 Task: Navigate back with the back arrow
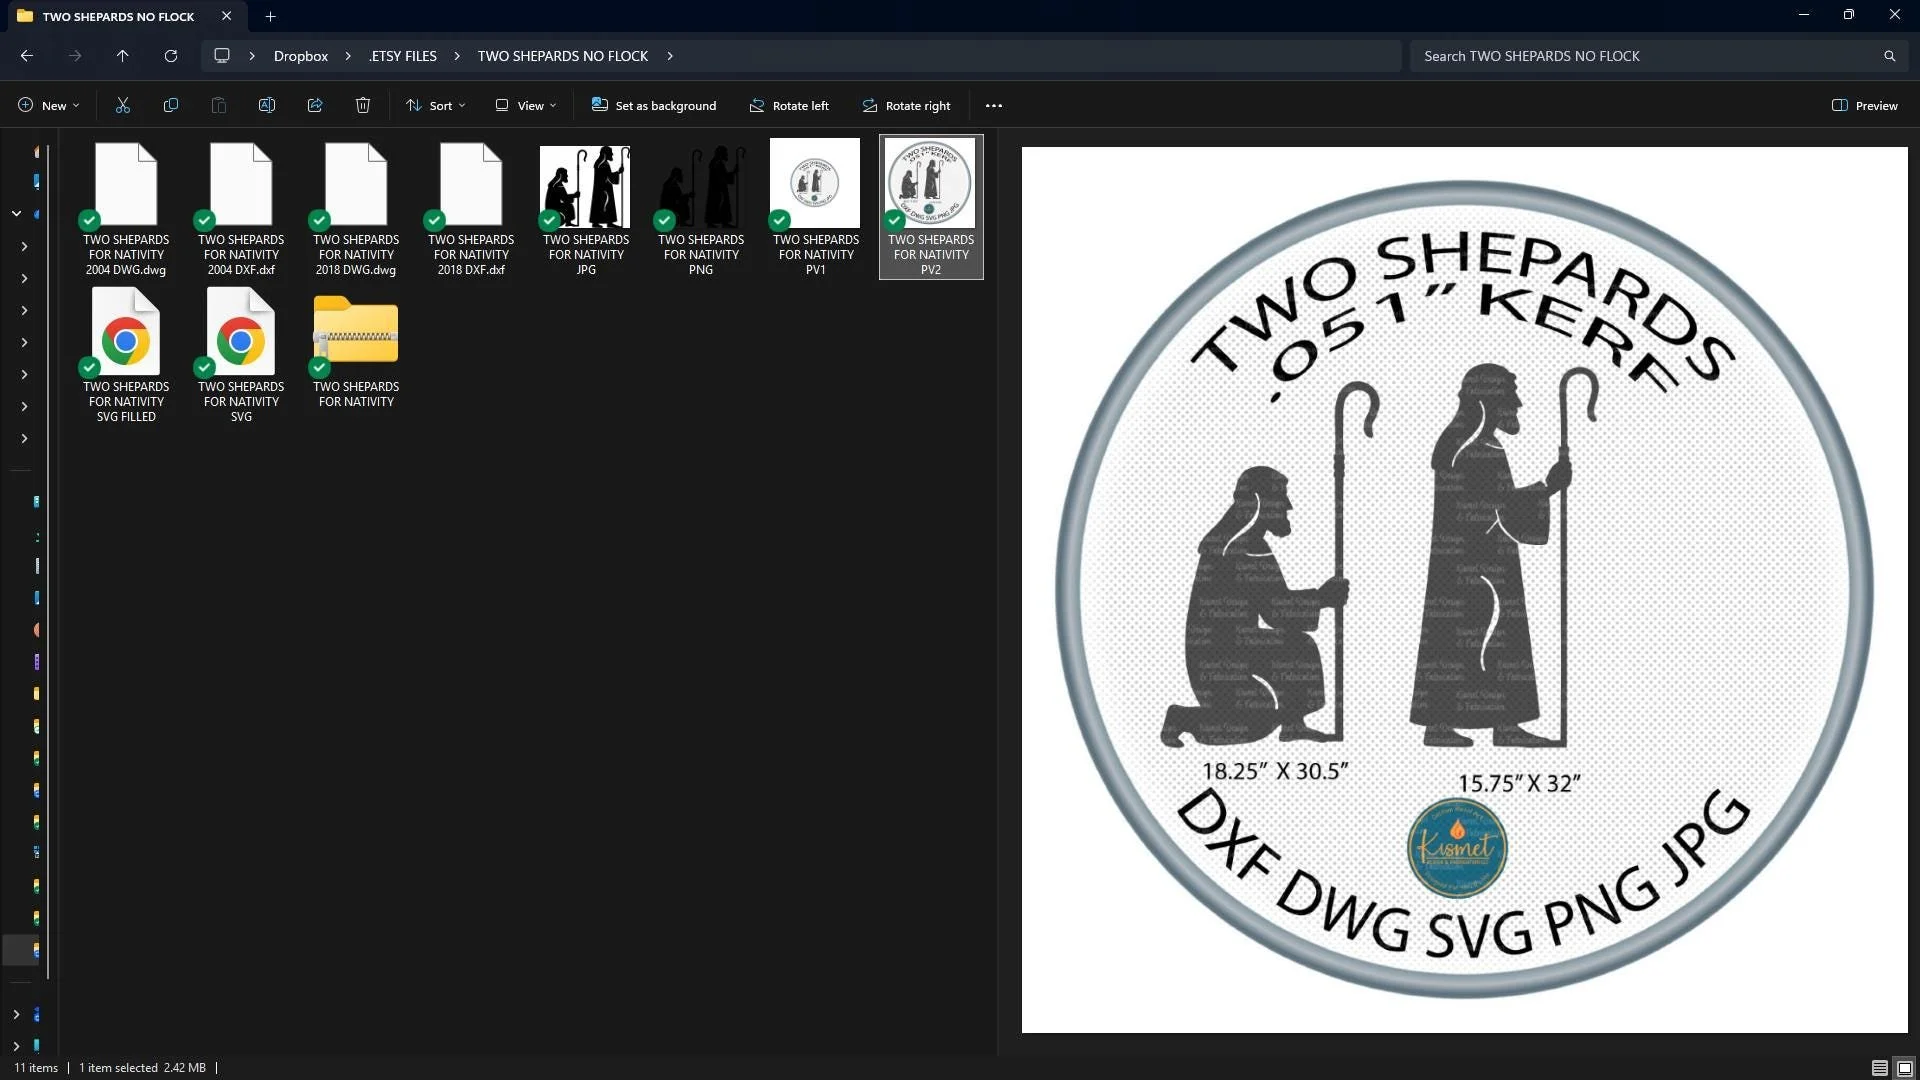tap(27, 56)
